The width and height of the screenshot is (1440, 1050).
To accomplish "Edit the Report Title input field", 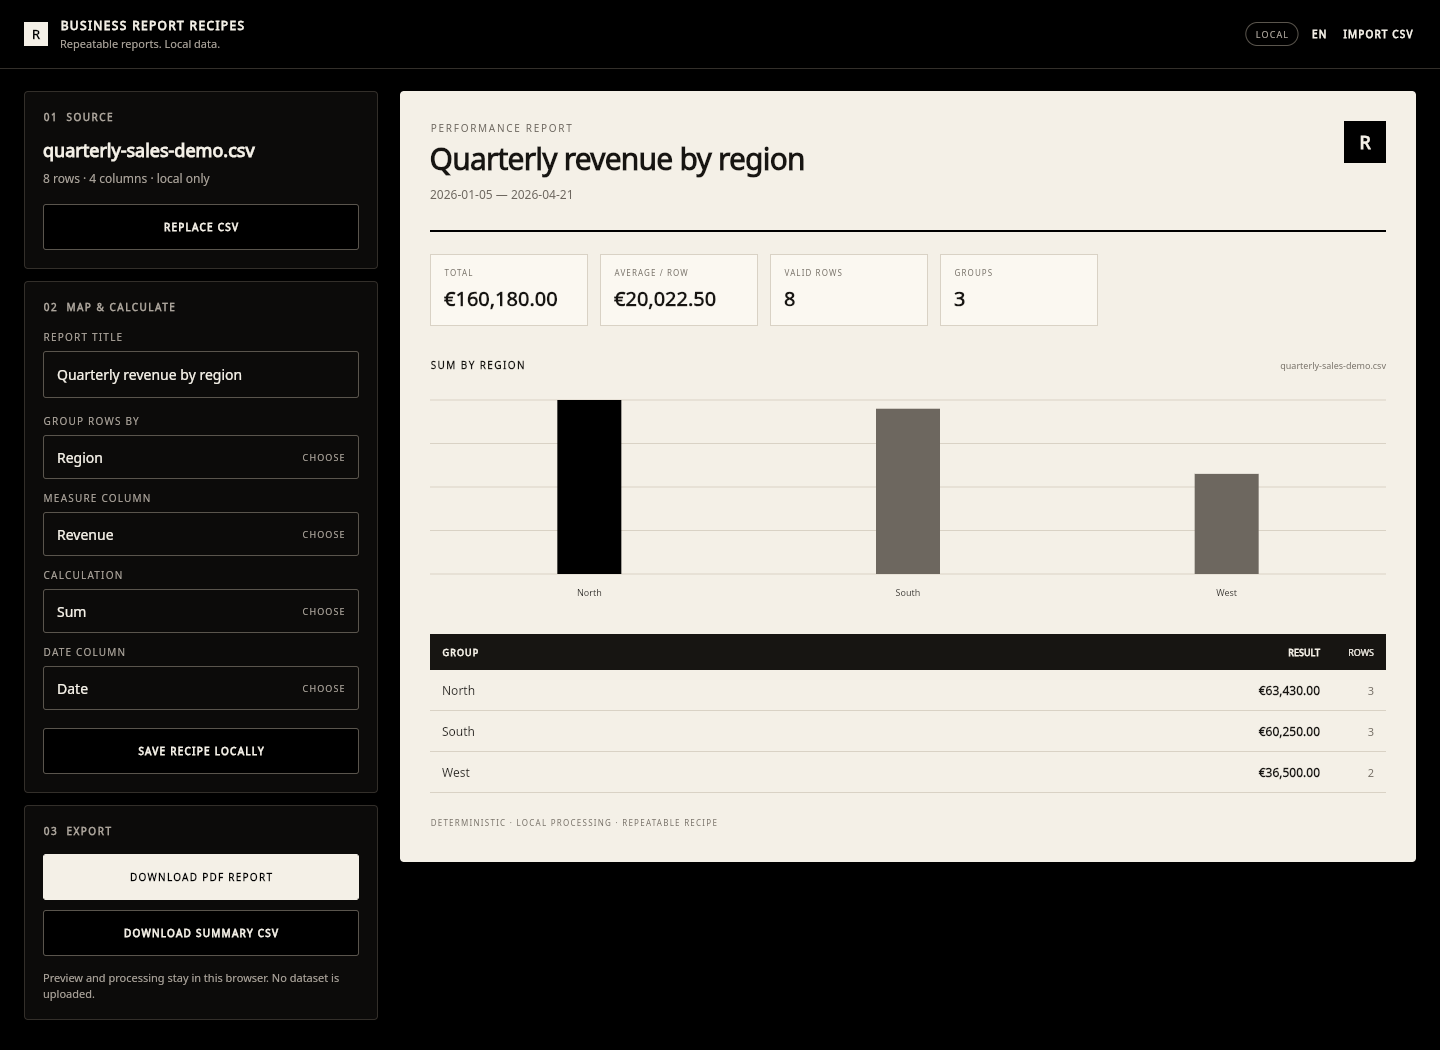I will 201,374.
